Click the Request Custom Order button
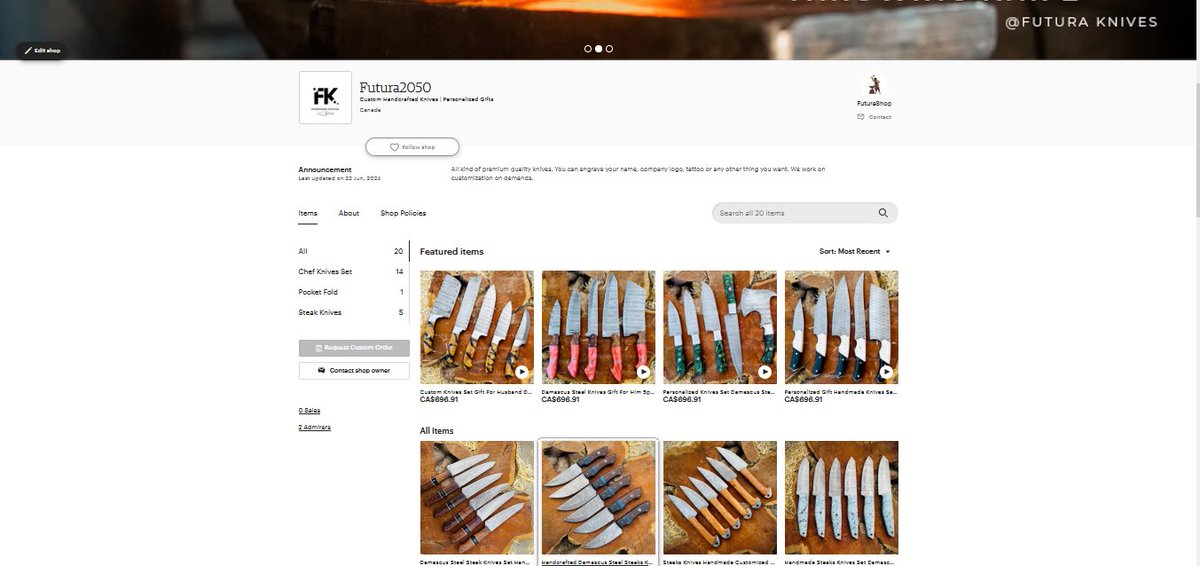Screen dimensions: 1200x566 [x=354, y=348]
